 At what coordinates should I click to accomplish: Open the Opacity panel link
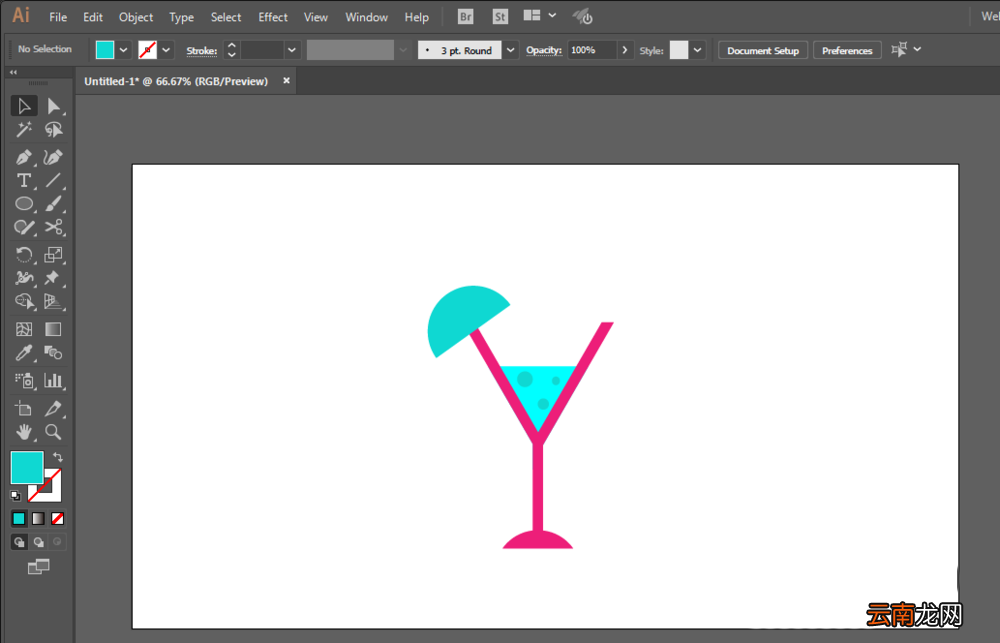[544, 50]
